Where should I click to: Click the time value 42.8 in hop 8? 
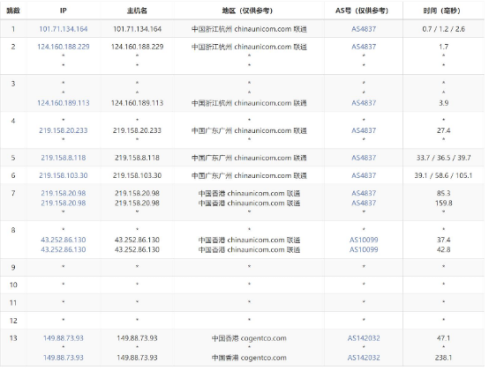444,249
